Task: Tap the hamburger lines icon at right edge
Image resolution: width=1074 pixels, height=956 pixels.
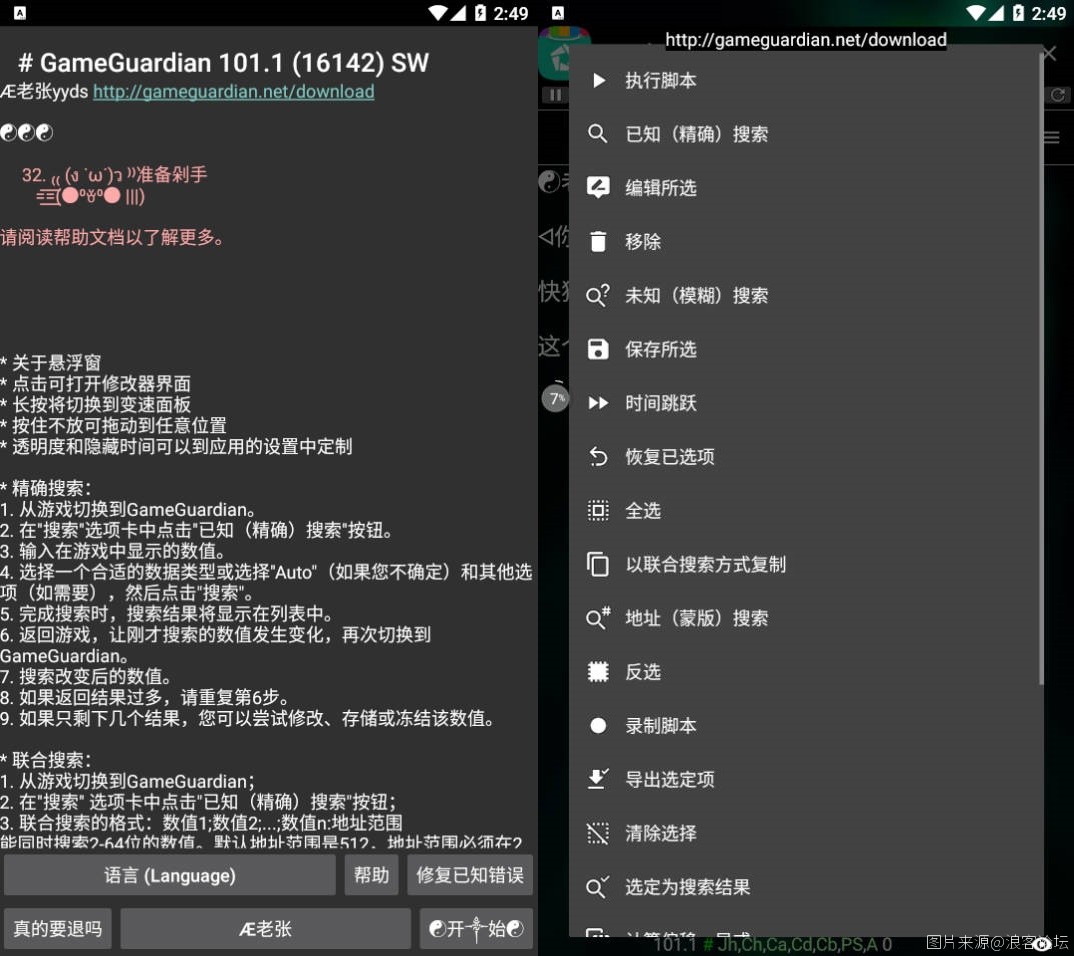Action: pyautogui.click(x=1051, y=138)
